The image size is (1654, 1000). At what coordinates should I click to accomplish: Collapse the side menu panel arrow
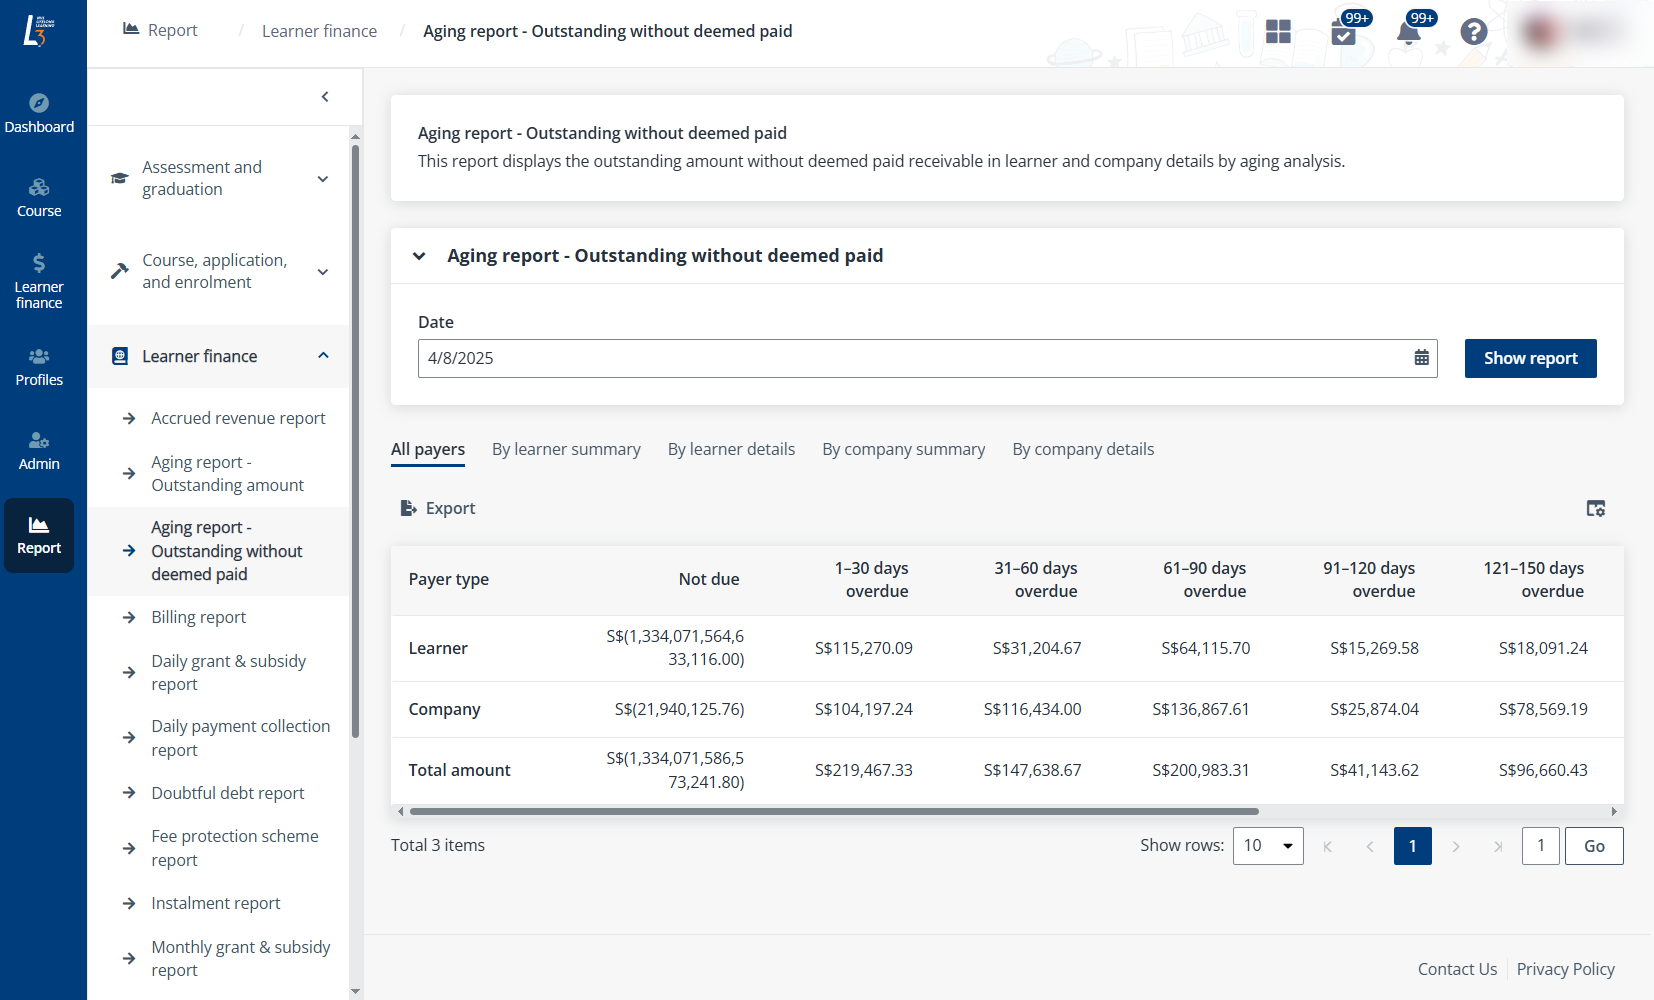tap(325, 97)
